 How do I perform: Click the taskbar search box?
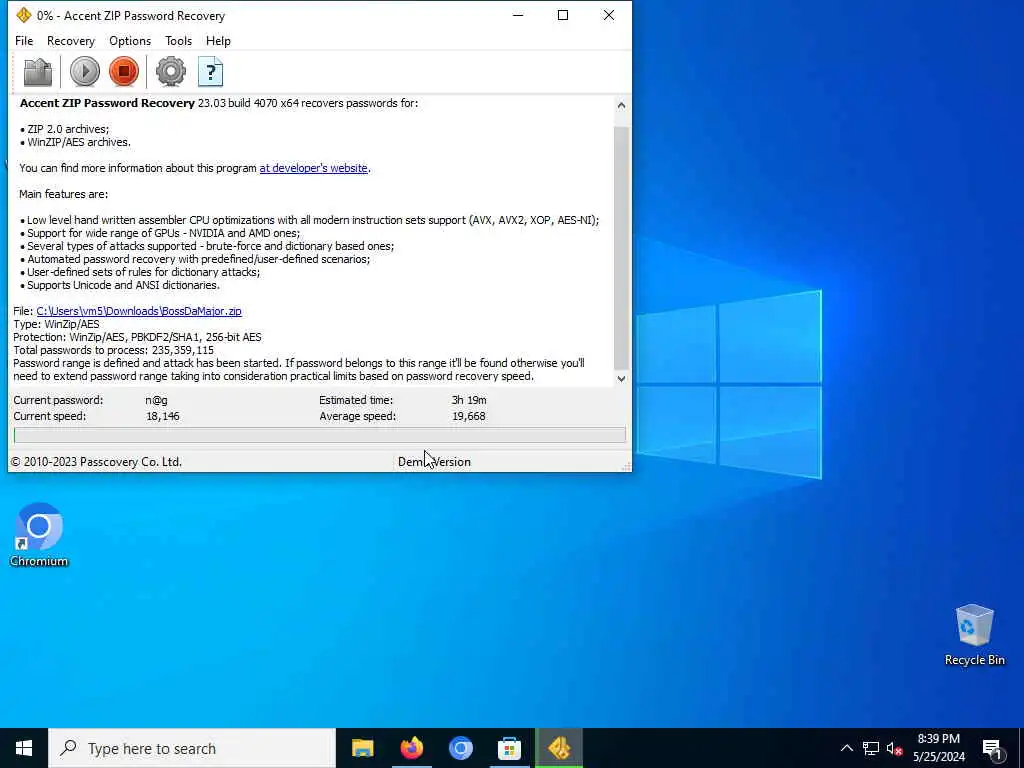[192, 748]
